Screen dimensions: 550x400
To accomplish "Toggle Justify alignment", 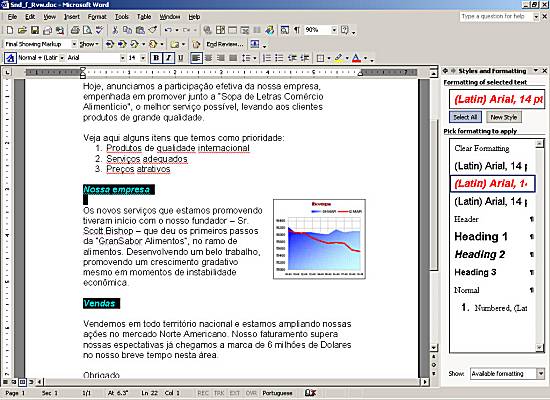I will coord(233,58).
